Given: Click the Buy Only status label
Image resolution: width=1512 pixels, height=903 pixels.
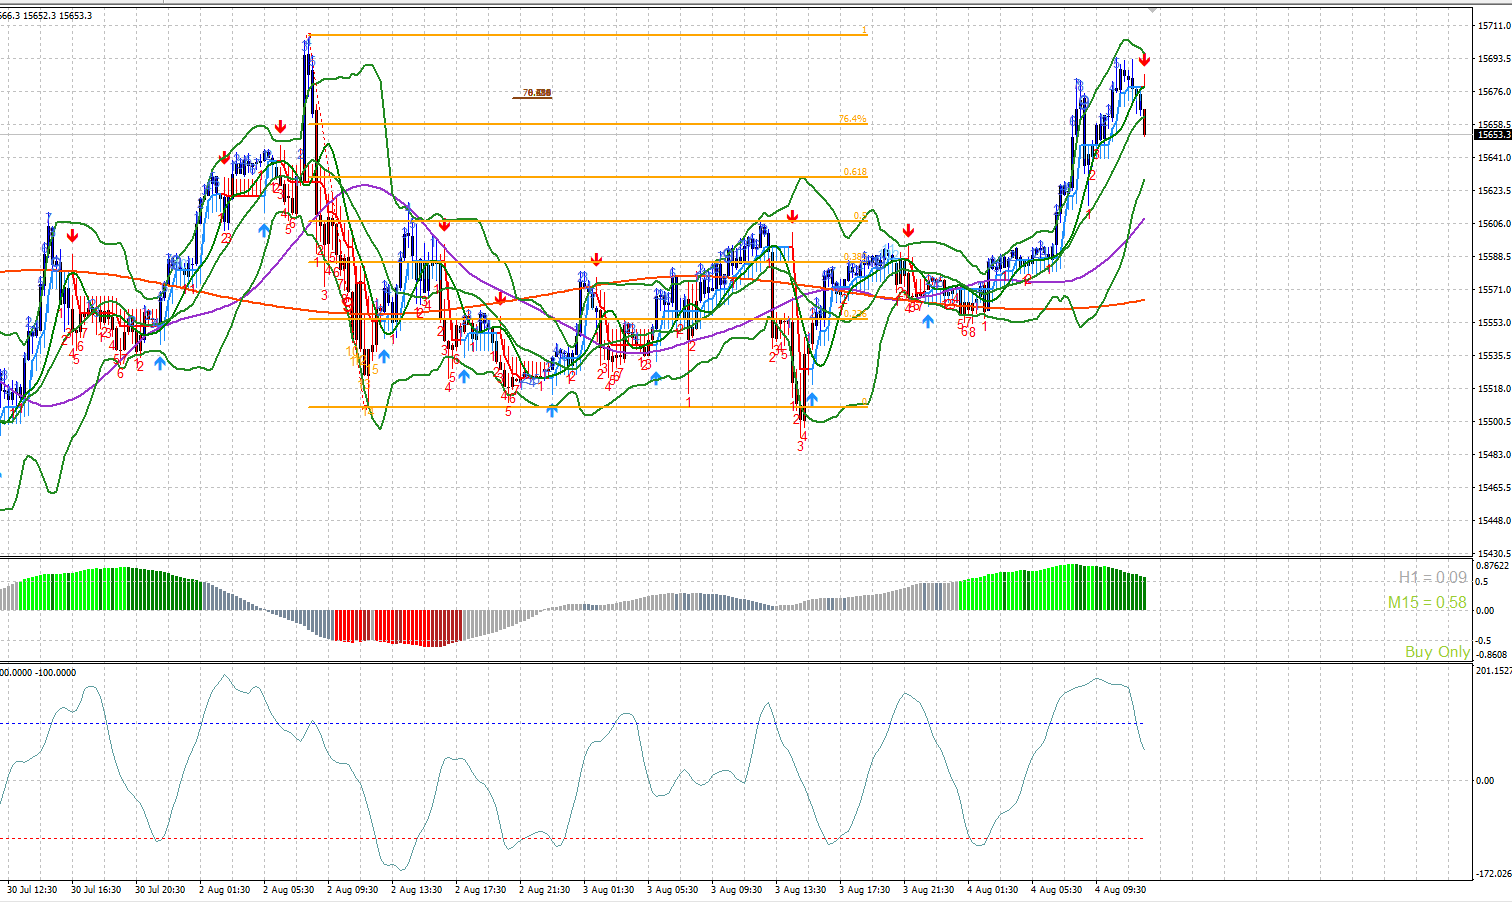Looking at the screenshot, I should pos(1437,651).
